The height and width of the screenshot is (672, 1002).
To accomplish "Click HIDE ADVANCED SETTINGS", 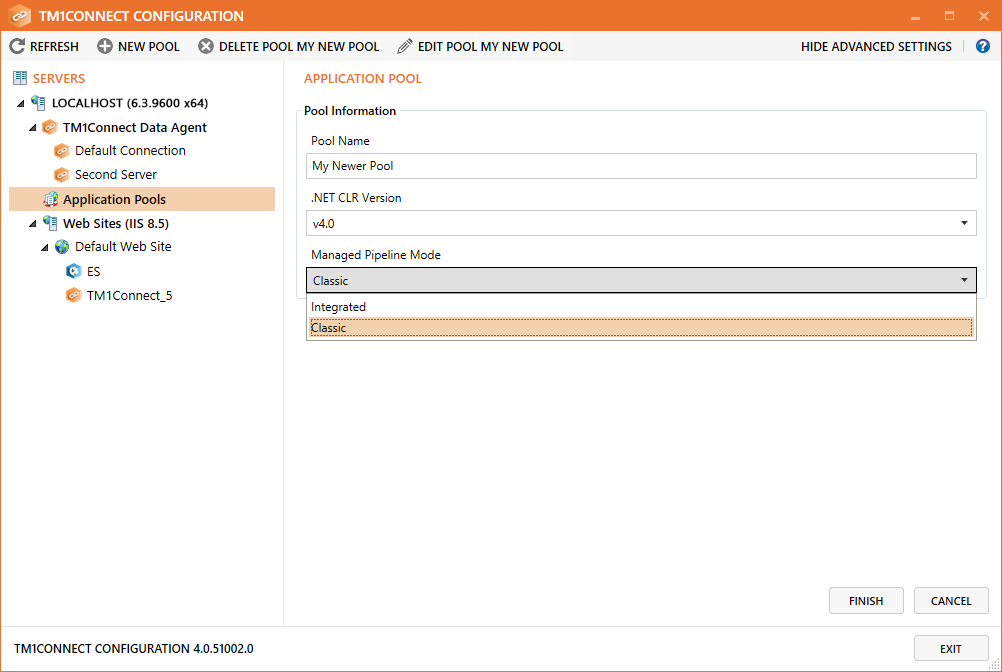I will (876, 47).
